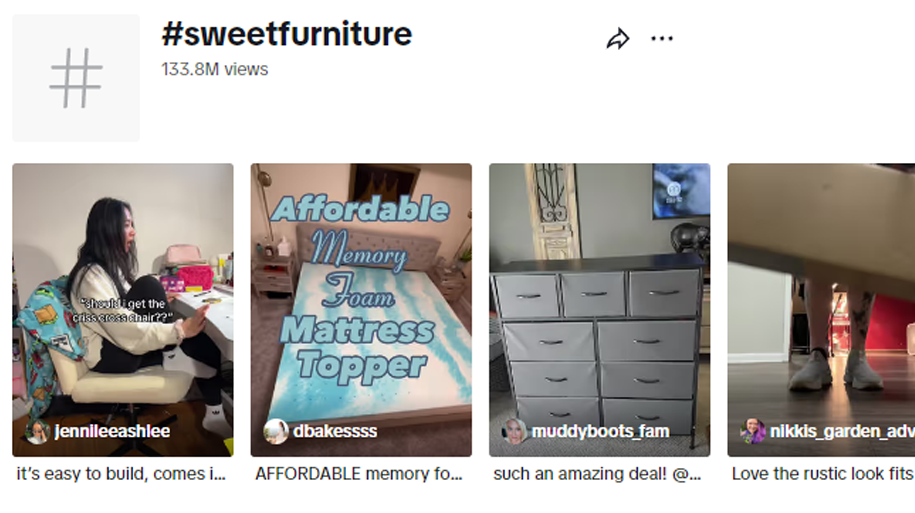
Task: Open muddyboots_fam's profile avatar
Action: 514,432
